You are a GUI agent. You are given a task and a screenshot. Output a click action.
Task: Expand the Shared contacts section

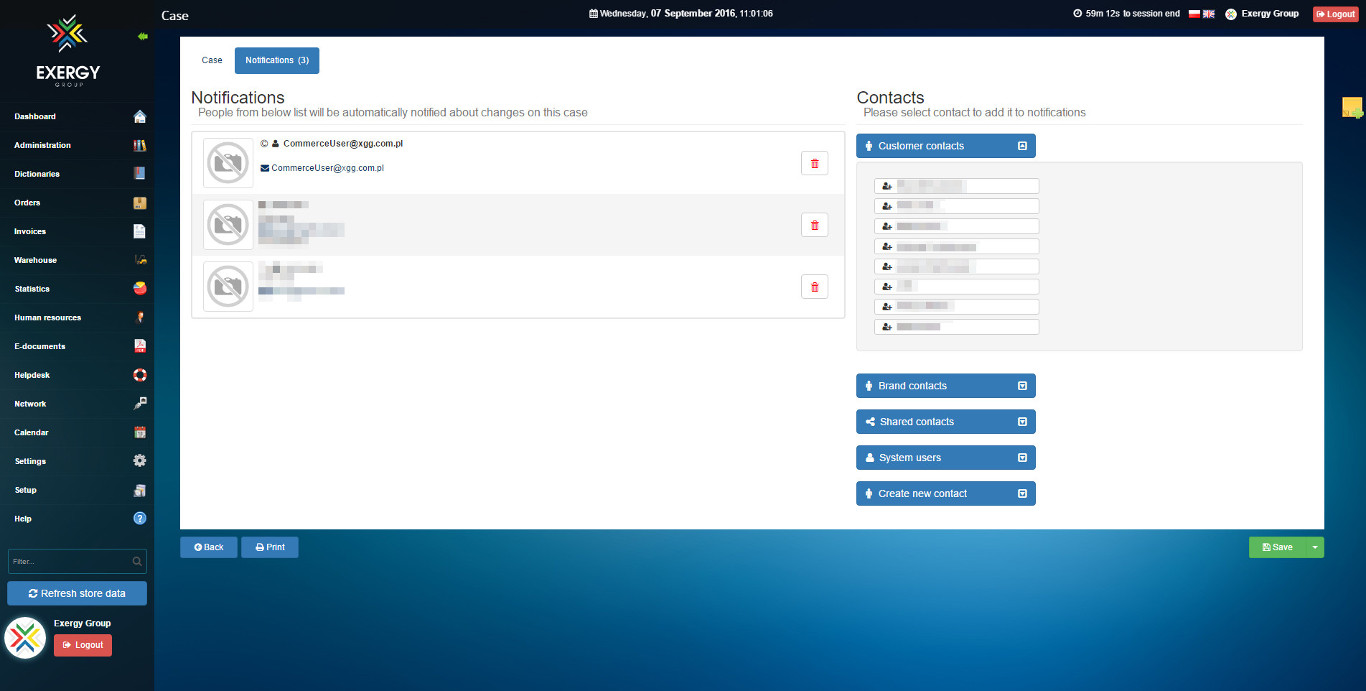pos(946,422)
